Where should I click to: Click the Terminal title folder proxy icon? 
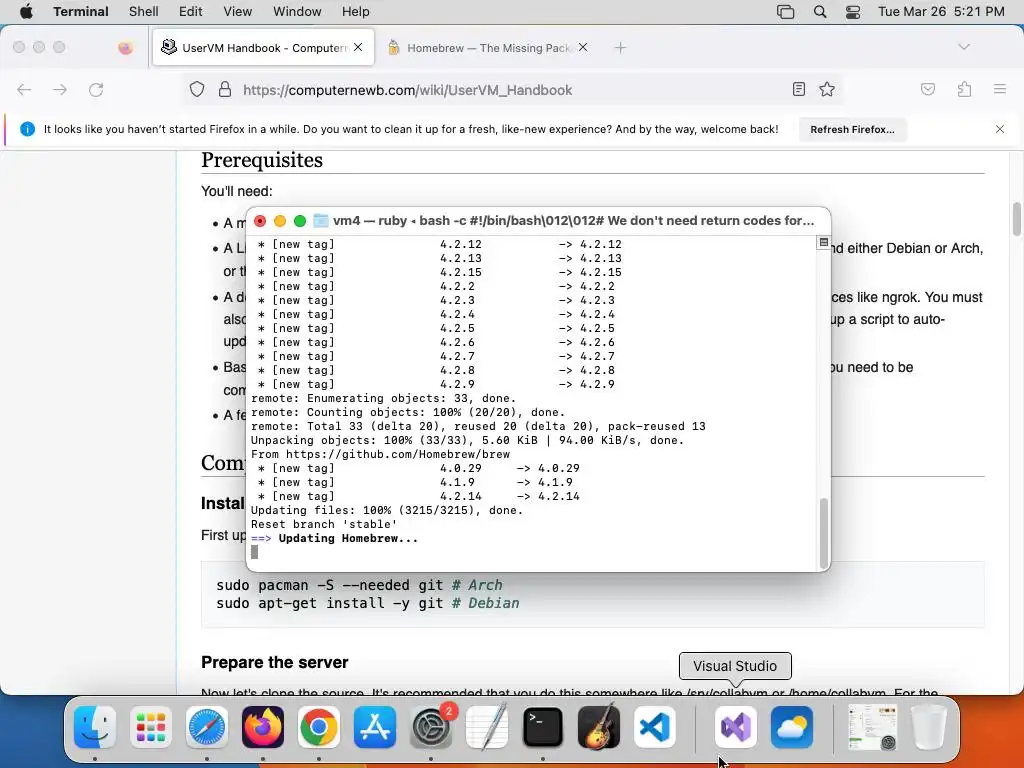tap(321, 221)
